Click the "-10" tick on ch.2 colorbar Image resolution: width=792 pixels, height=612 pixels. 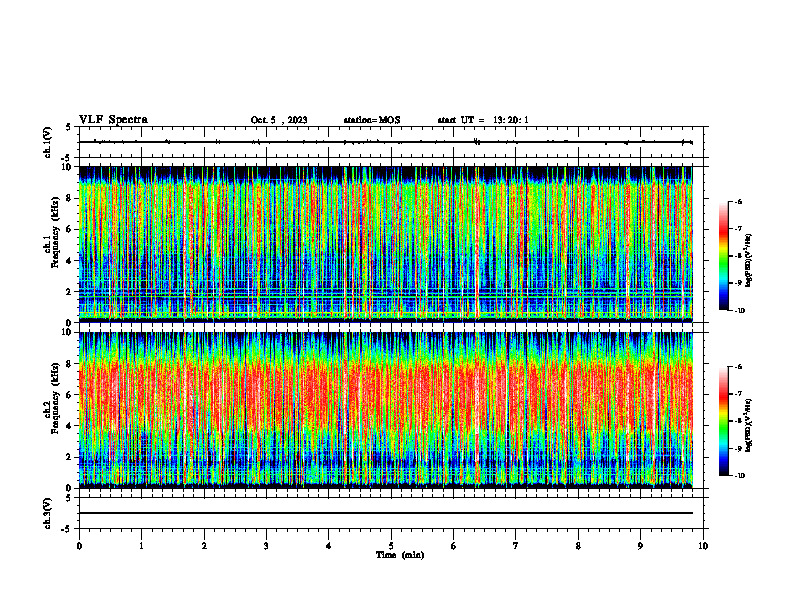(739, 476)
